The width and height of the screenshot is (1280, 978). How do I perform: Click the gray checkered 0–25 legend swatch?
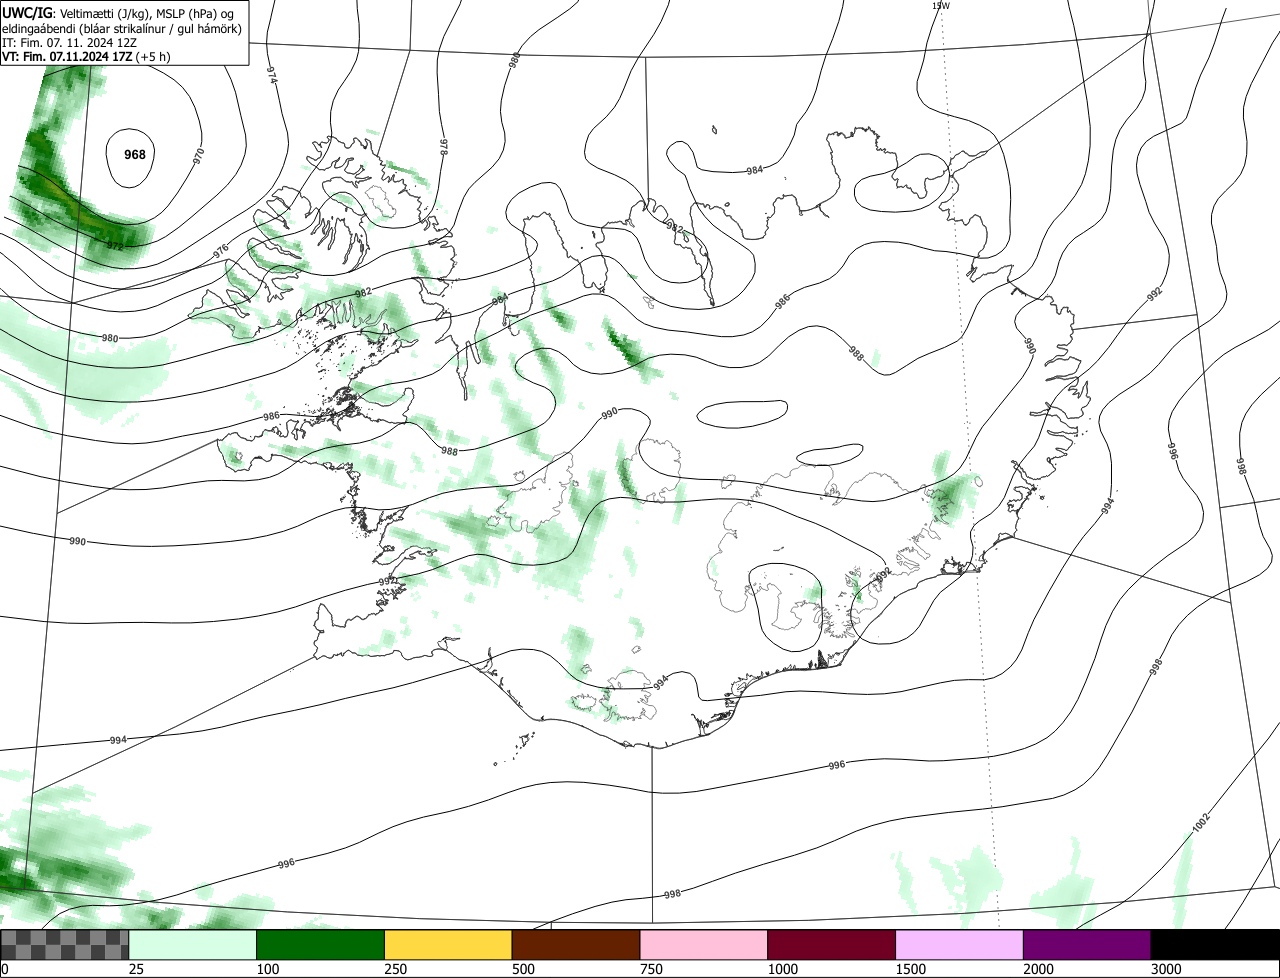(x=65, y=945)
